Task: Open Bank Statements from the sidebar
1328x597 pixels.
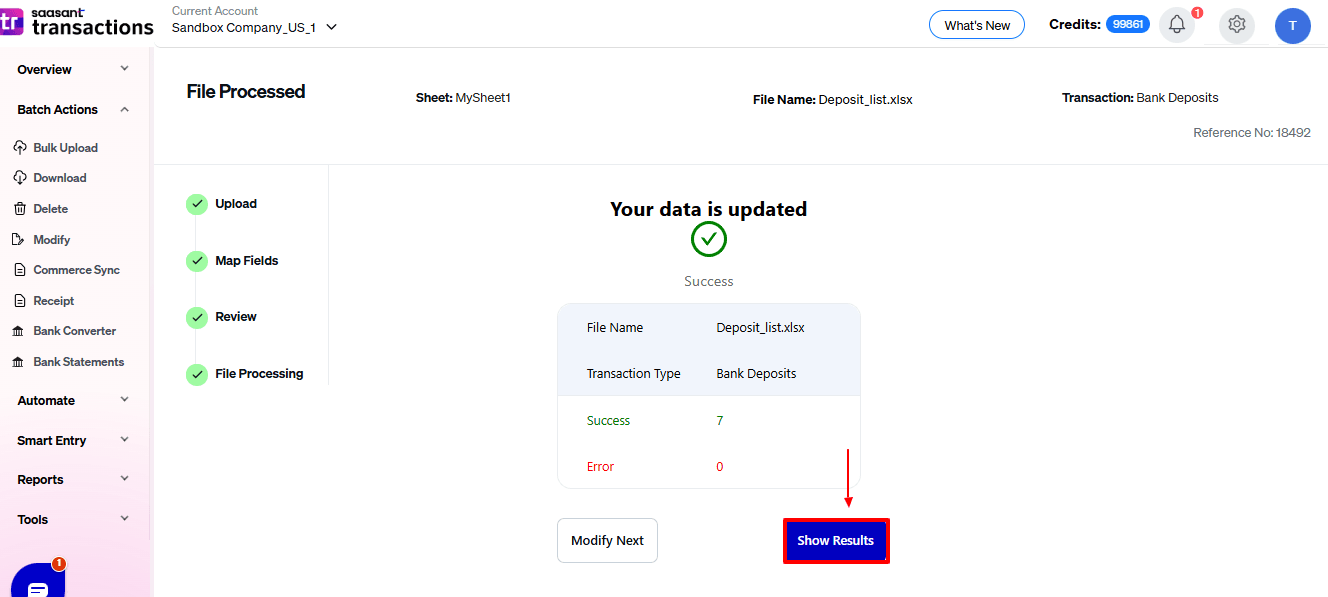Action: click(x=78, y=362)
